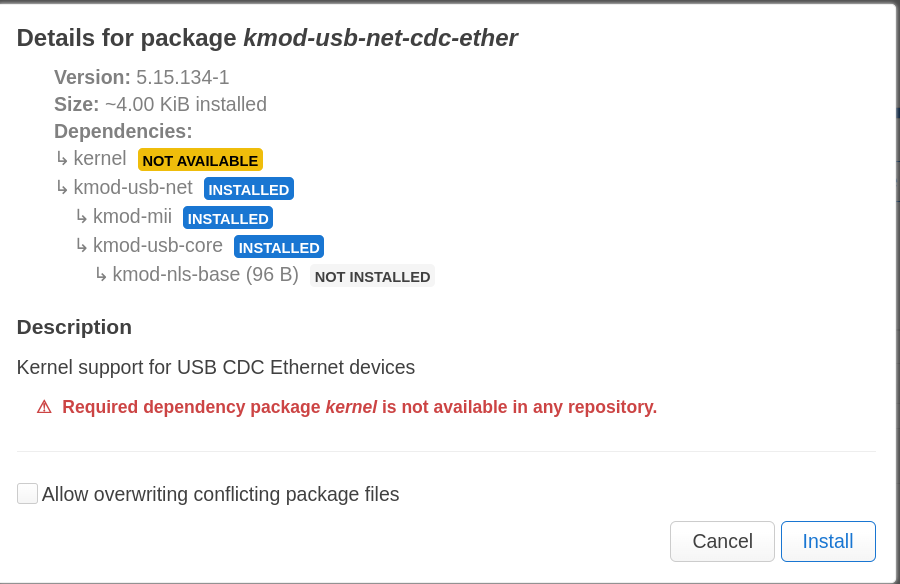The height and width of the screenshot is (584, 900).
Task: Enable Allow overwriting conflicting package files checkbox
Action: tap(28, 493)
